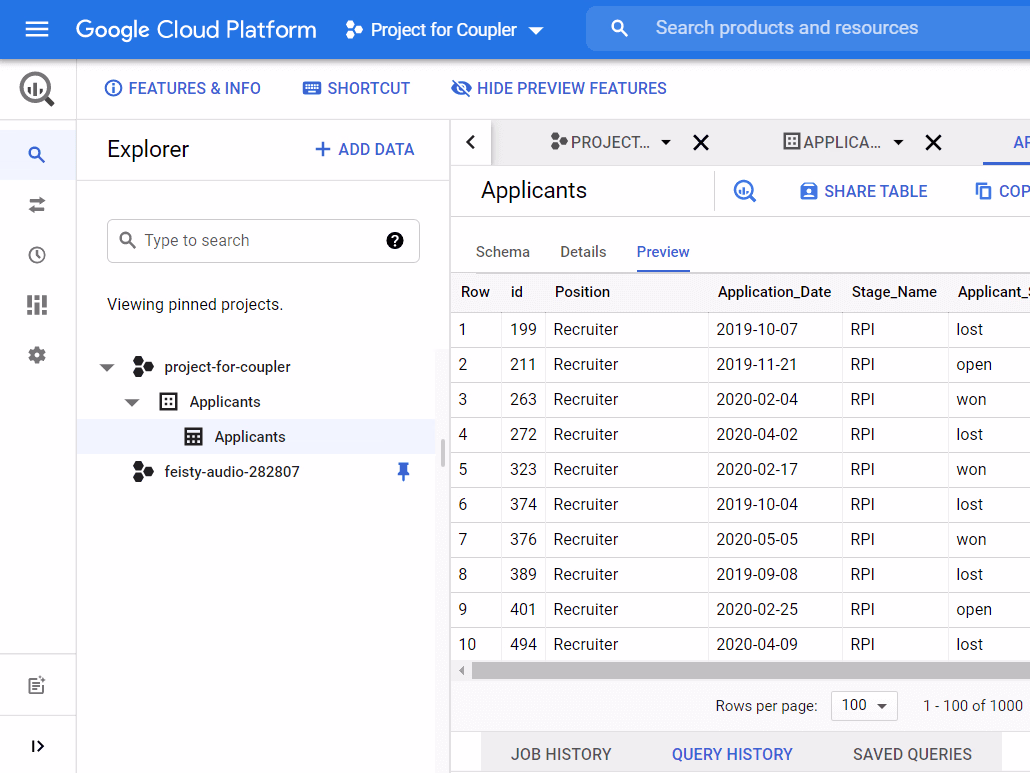Image resolution: width=1030 pixels, height=773 pixels.
Task: Click the Share Table button
Action: pyautogui.click(x=863, y=191)
